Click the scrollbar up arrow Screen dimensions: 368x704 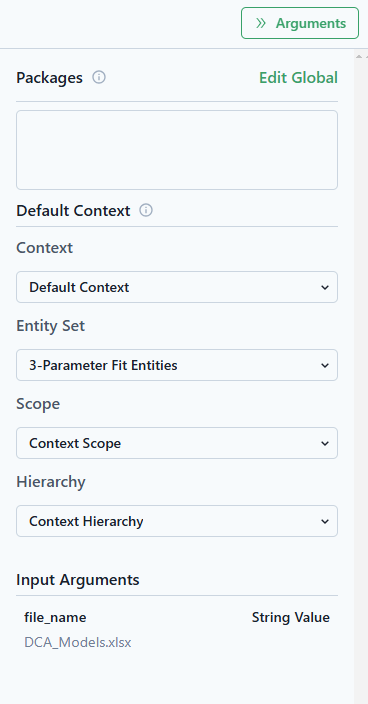359,57
